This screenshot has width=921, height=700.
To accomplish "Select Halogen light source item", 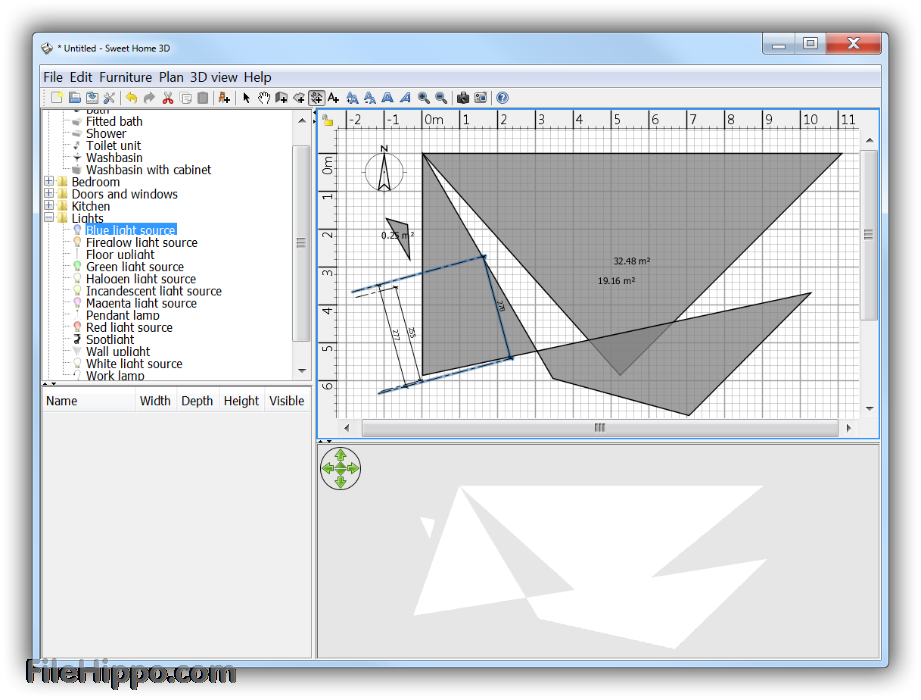I will pyautogui.click(x=141, y=279).
